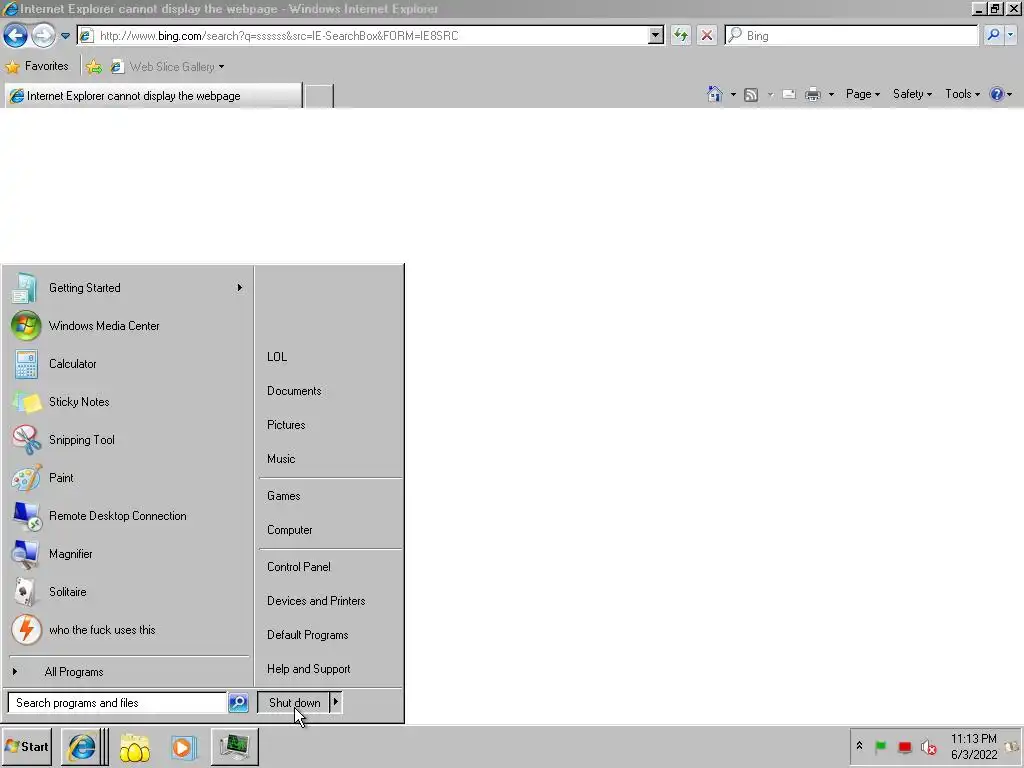This screenshot has width=1024, height=768.
Task: Open the search provider dropdown arrow
Action: [x=1010, y=35]
